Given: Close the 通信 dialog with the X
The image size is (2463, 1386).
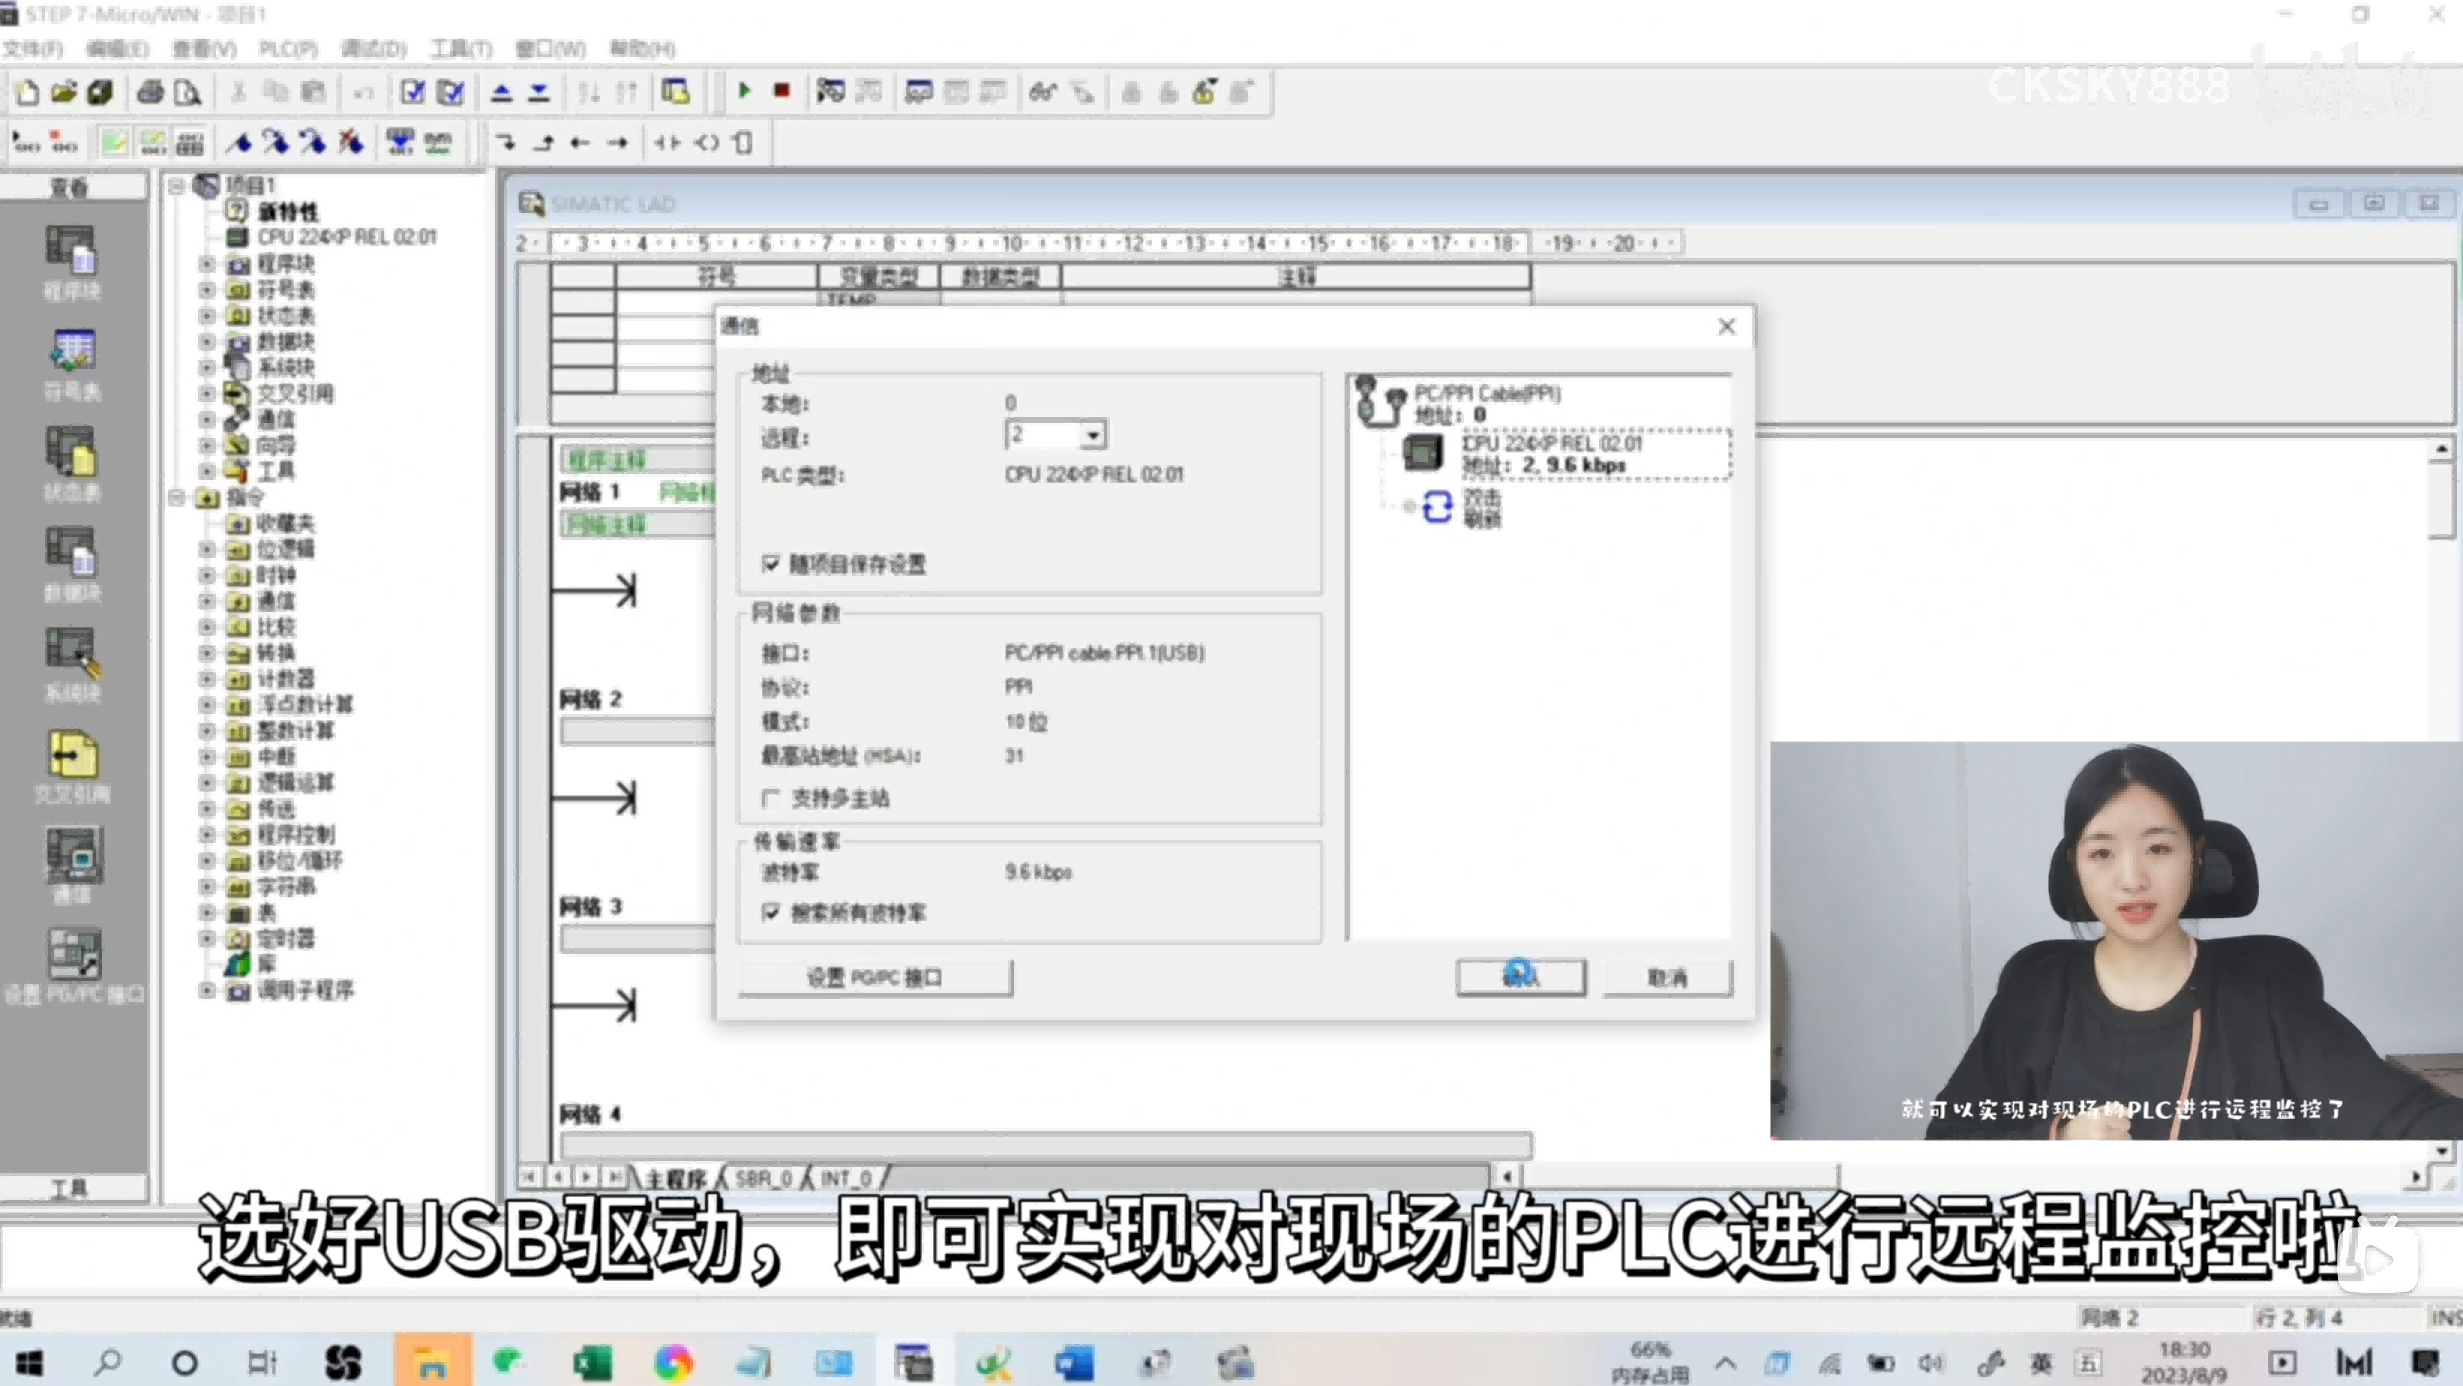Looking at the screenshot, I should click(1727, 326).
